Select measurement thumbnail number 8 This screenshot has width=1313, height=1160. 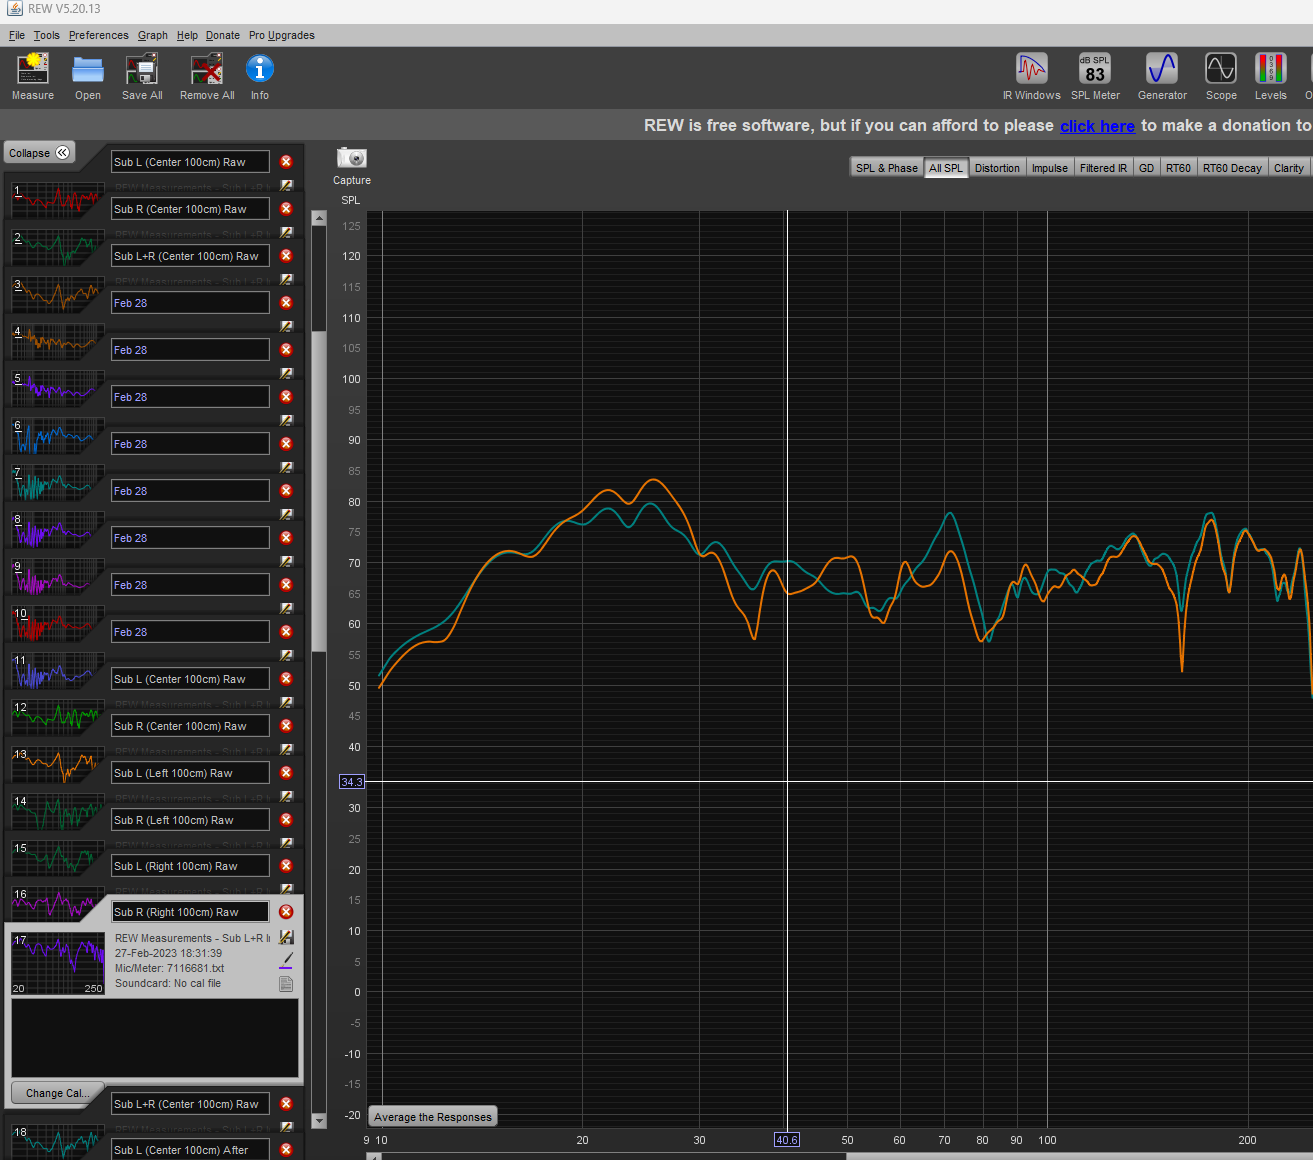57,529
